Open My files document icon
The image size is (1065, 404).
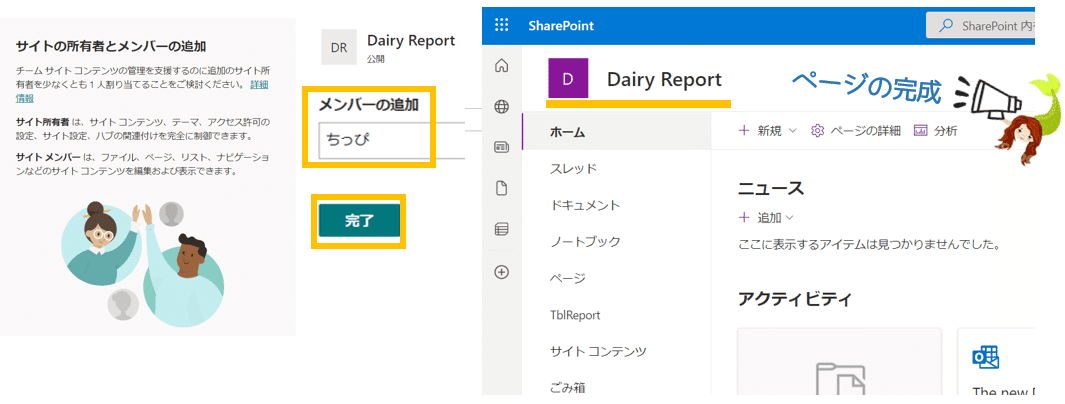pyautogui.click(x=502, y=188)
